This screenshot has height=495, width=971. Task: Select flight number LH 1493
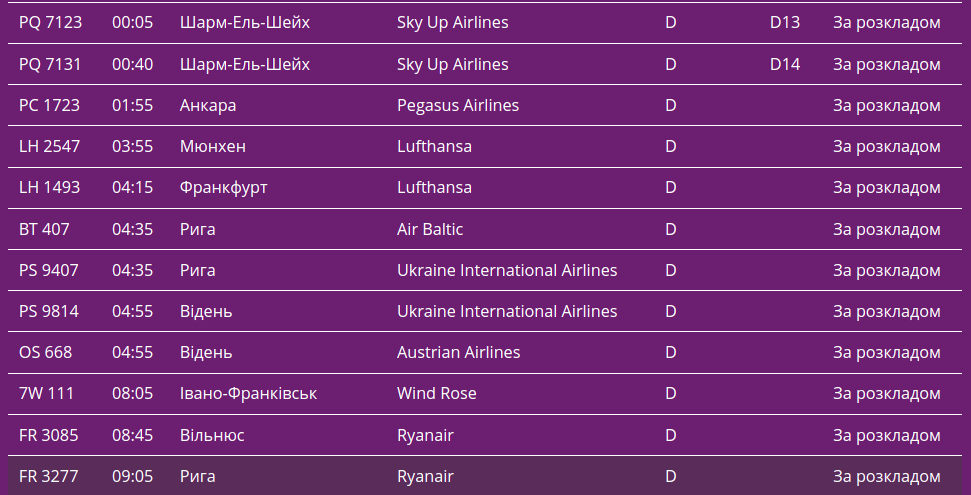pos(50,187)
